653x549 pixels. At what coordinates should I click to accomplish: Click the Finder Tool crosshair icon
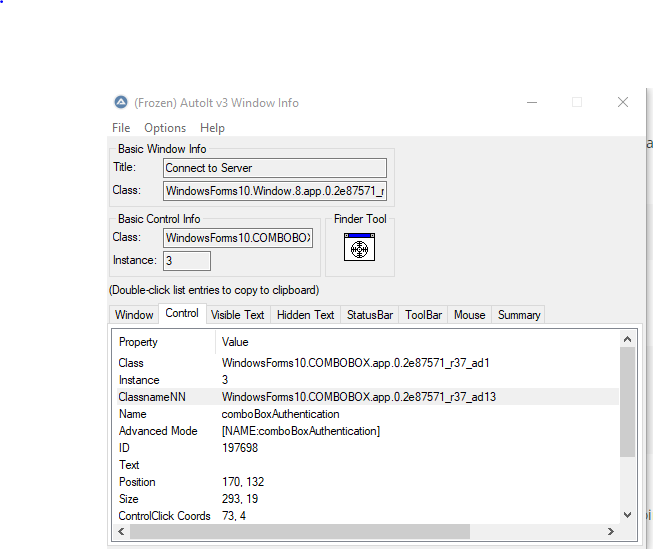(x=359, y=247)
